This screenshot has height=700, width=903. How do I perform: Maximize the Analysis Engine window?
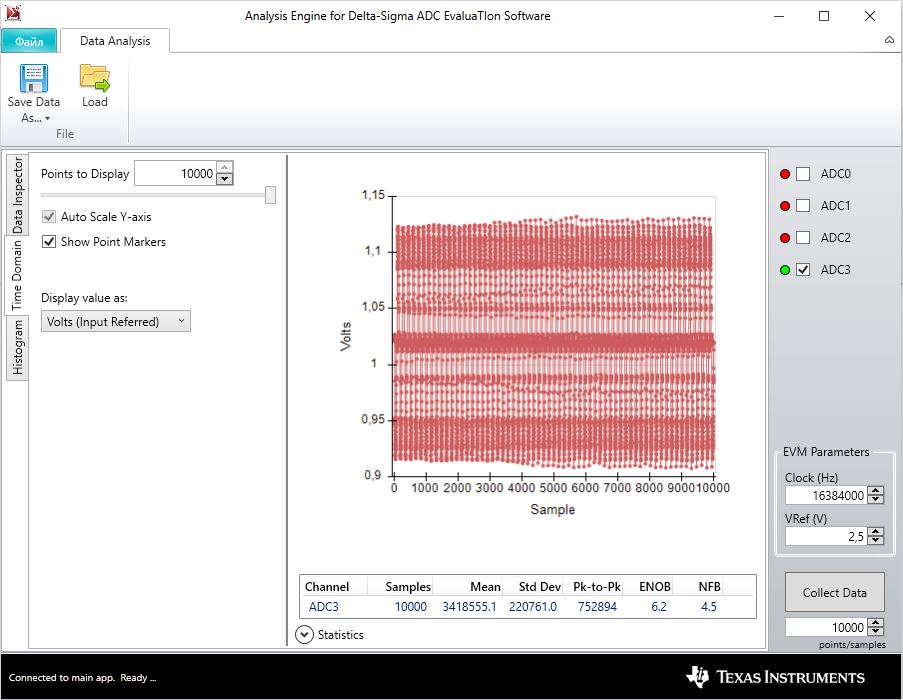click(824, 16)
